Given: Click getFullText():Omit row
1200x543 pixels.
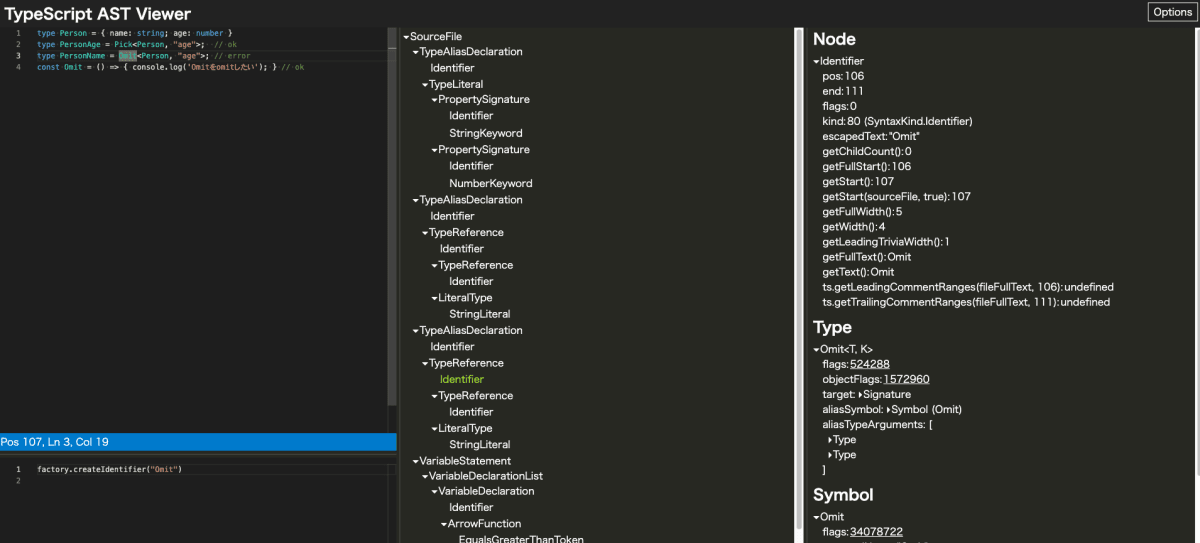Looking at the screenshot, I should [866, 256].
